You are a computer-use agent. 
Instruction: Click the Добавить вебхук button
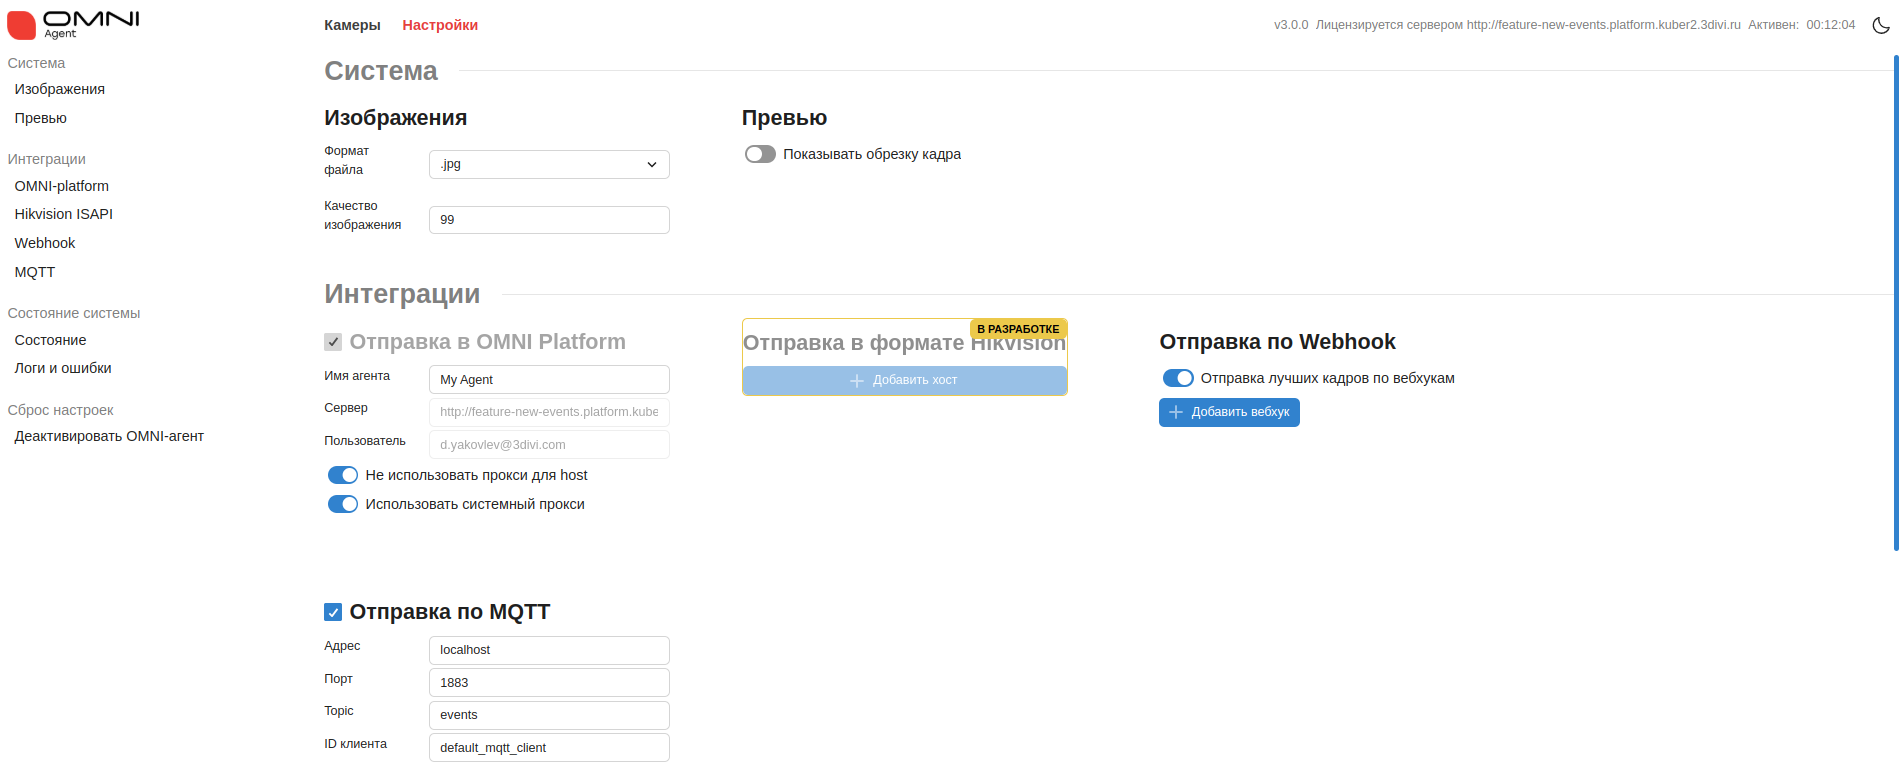pyautogui.click(x=1229, y=412)
